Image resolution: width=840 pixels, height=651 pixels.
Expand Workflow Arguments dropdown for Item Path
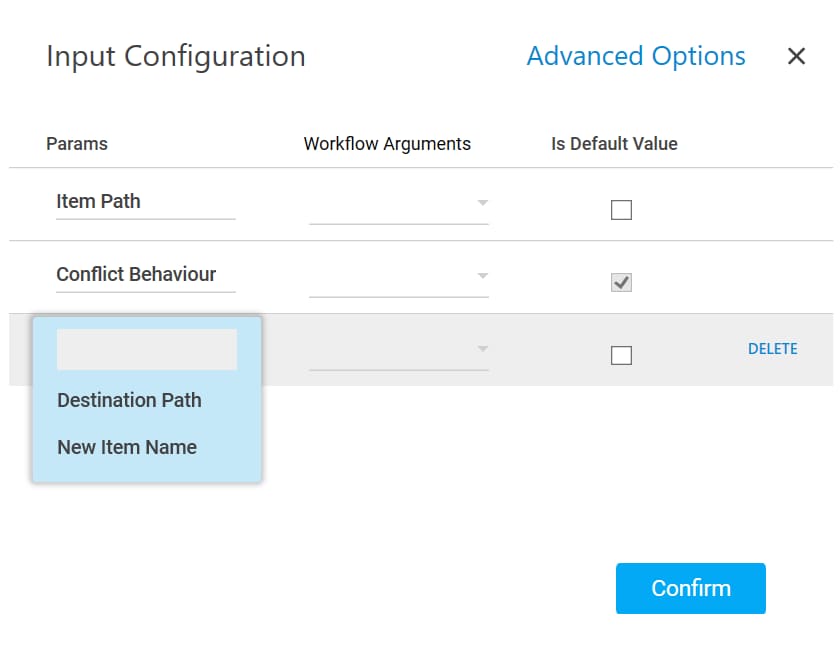398,203
